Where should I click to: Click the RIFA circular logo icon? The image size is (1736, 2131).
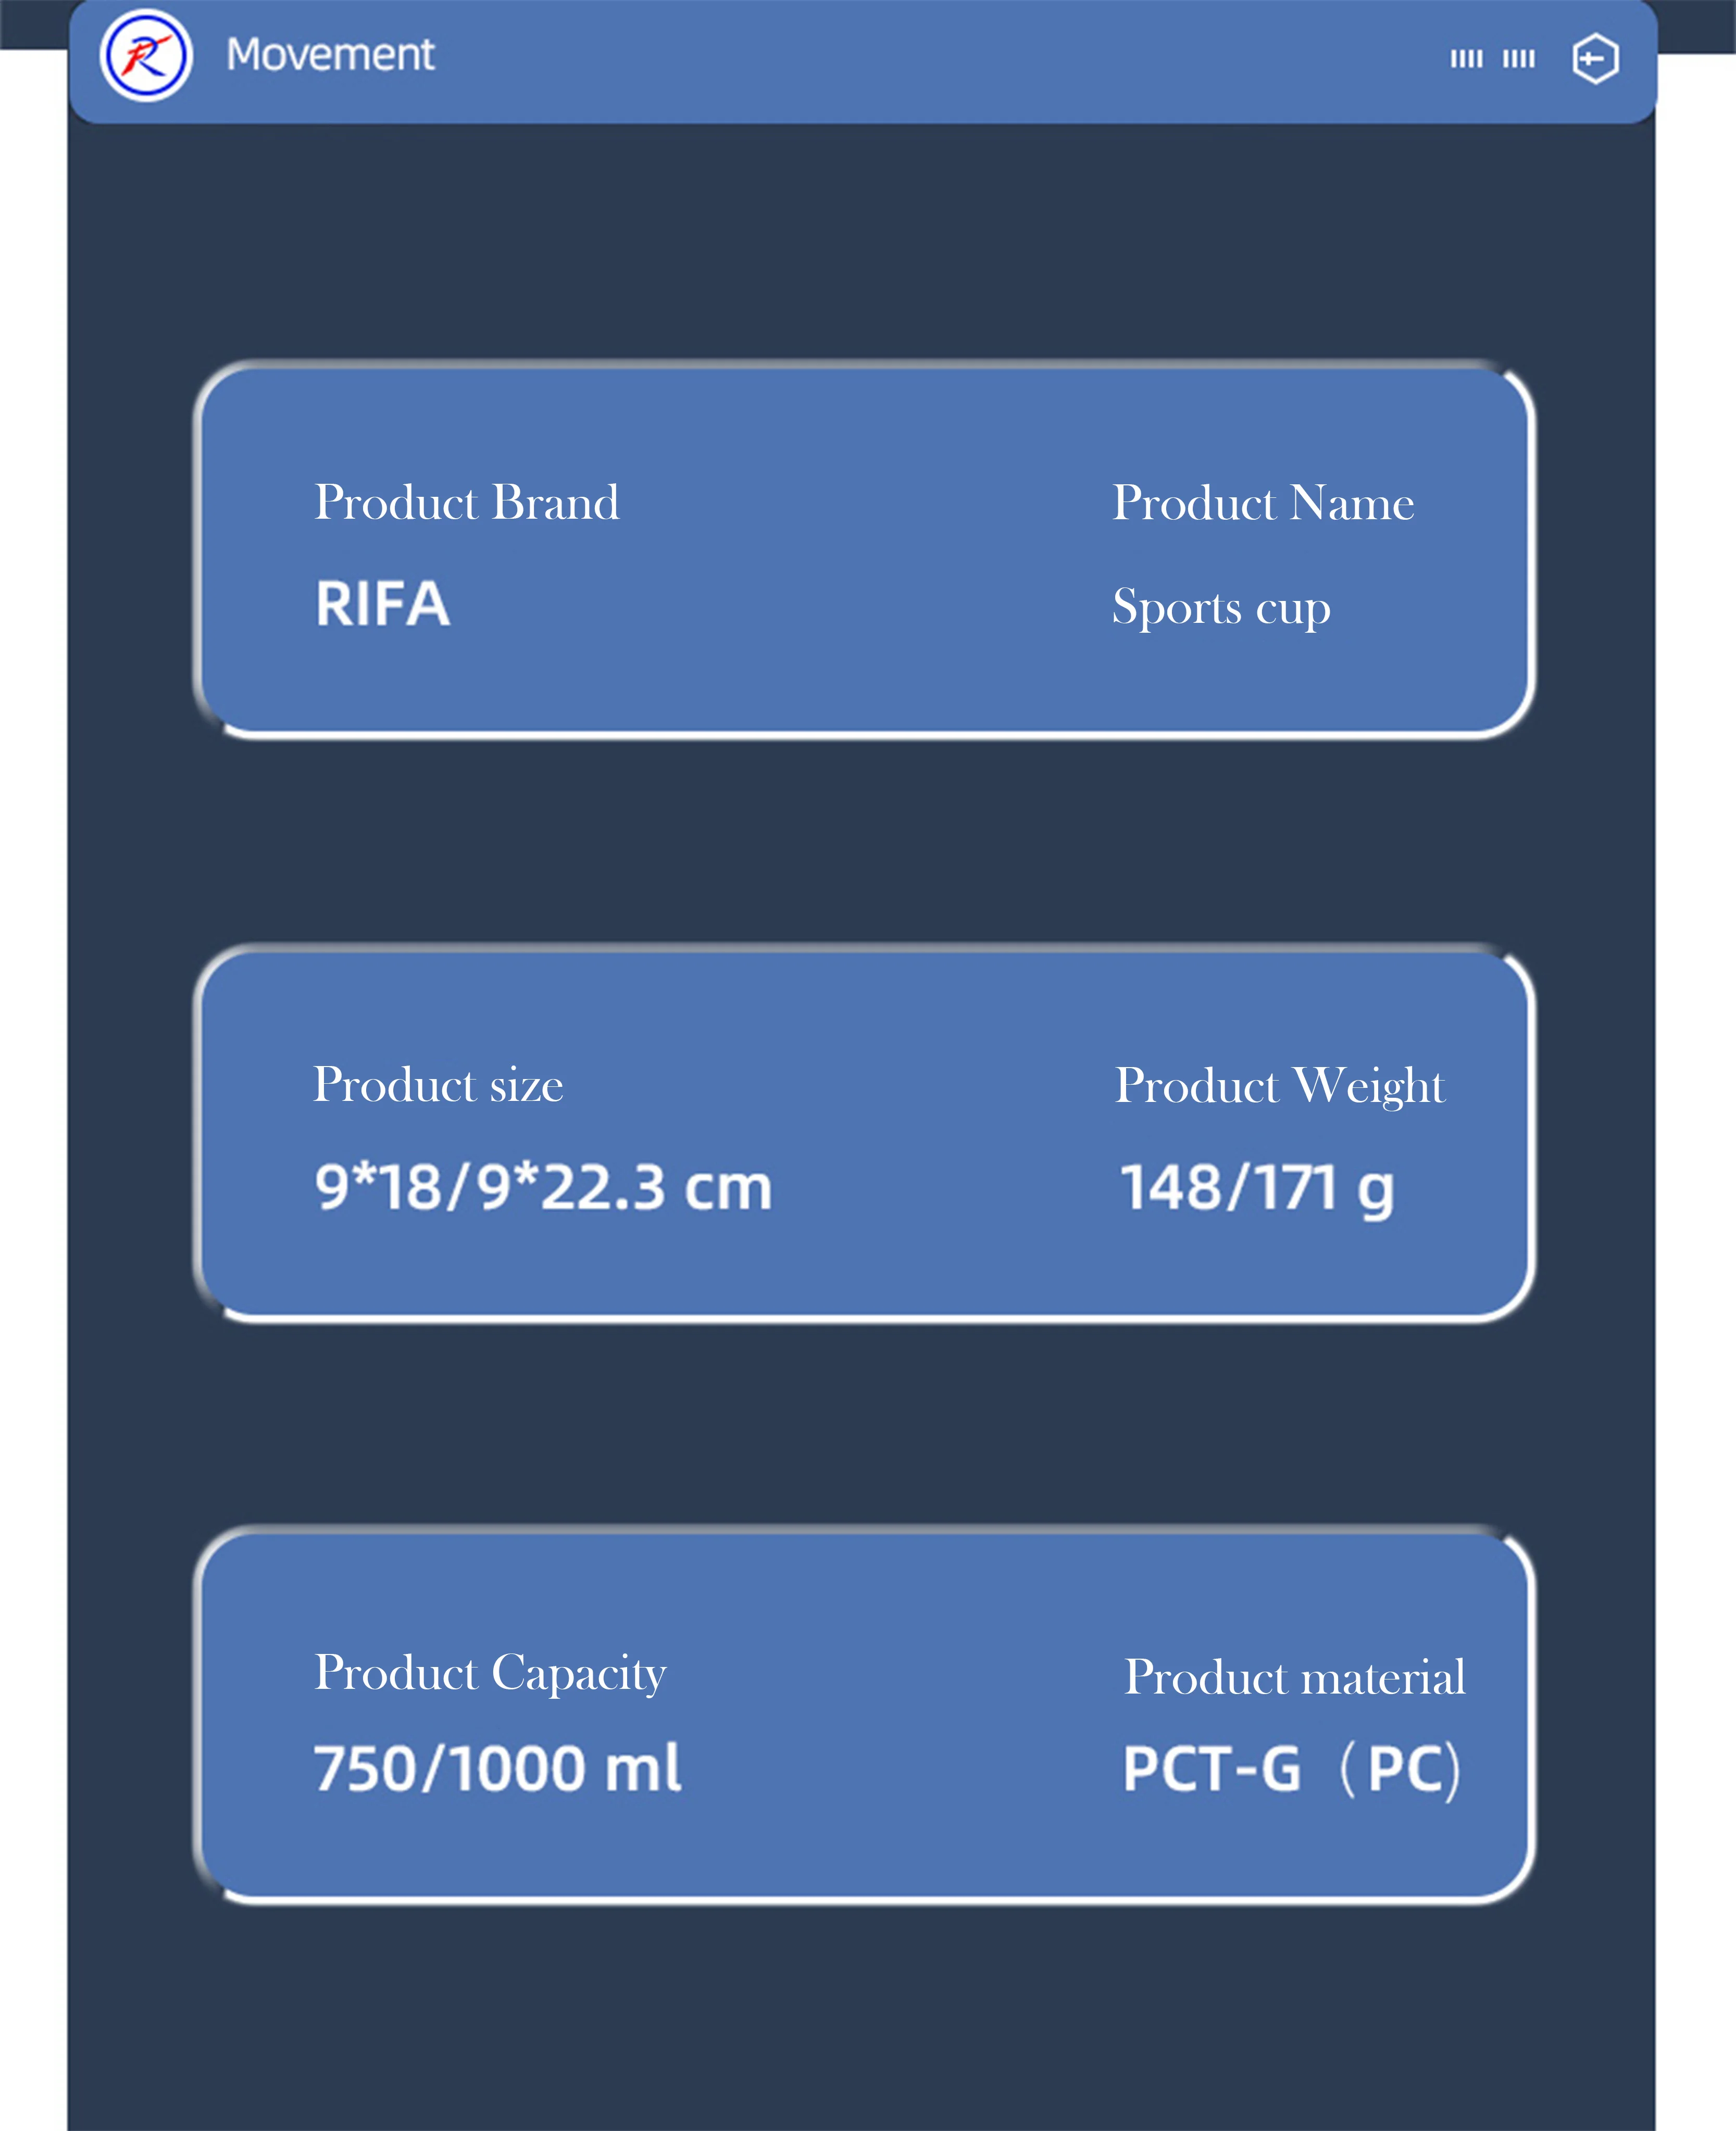point(146,56)
